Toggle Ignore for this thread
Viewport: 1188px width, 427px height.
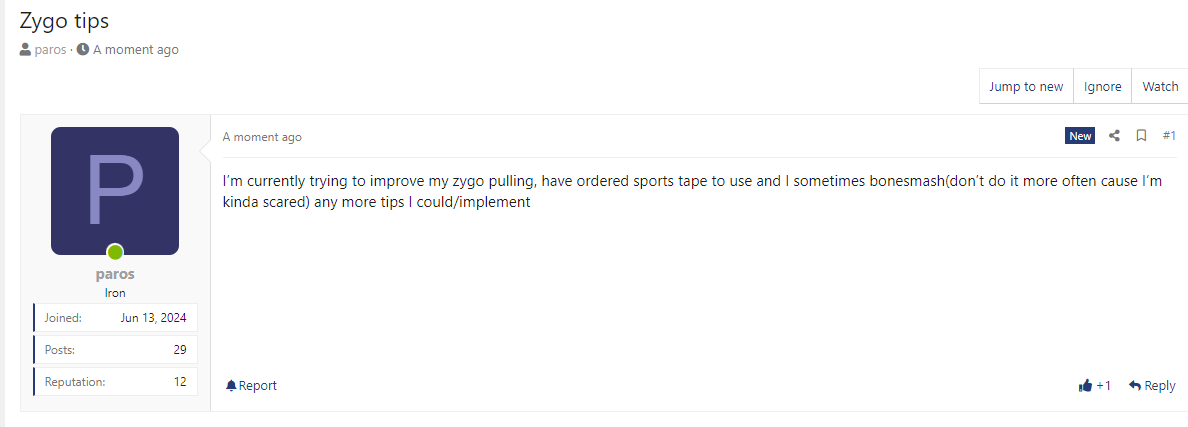[x=1102, y=87]
